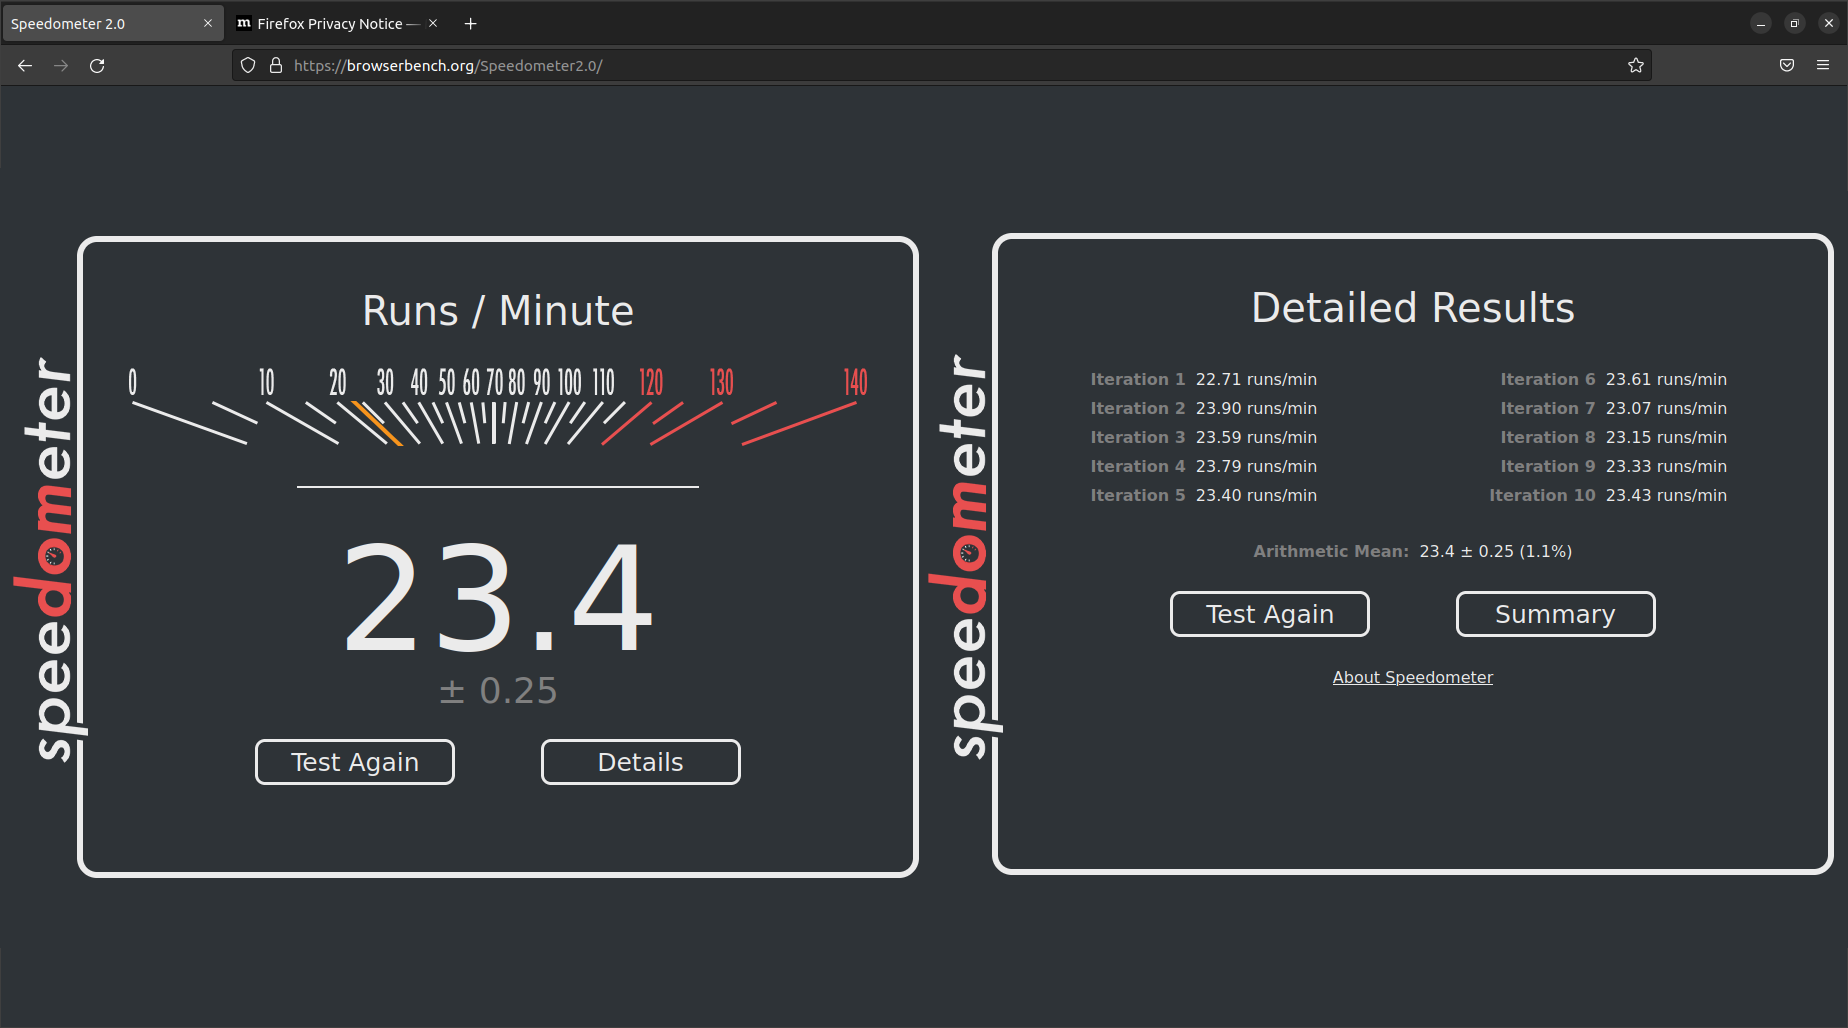Viewport: 1848px width, 1028px height.
Task: Click Test Again in Runs / Minute panel
Action: click(355, 762)
